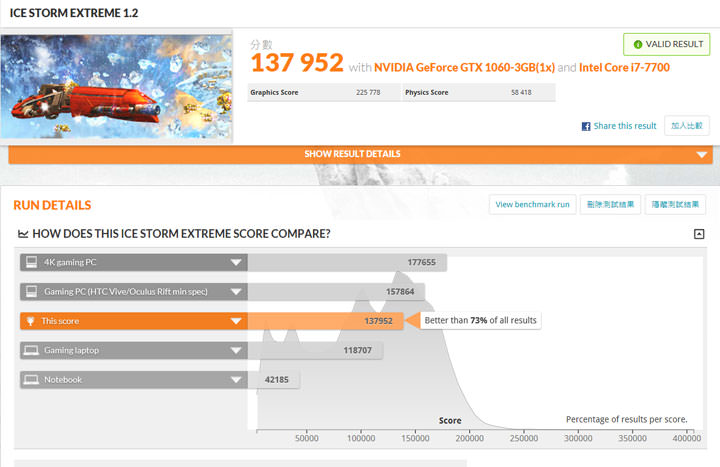Collapse the score comparison section
This screenshot has width=720, height=467.
tap(699, 234)
